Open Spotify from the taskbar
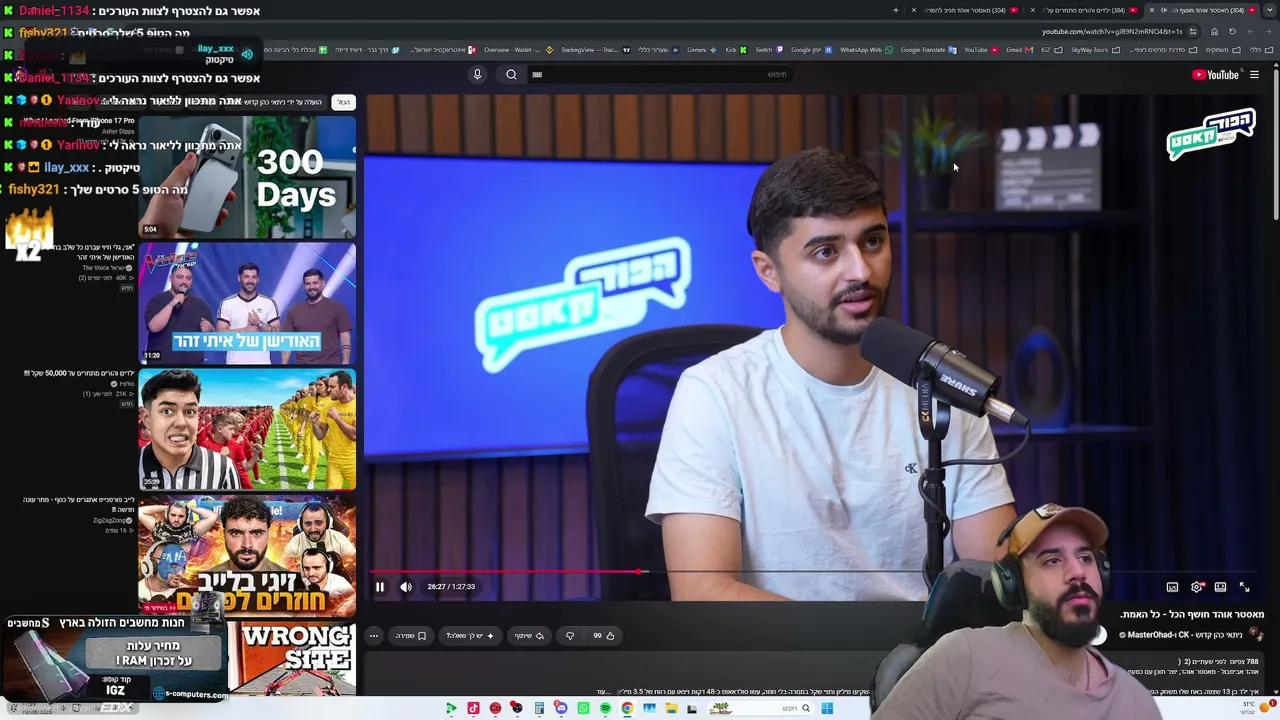 pyautogui.click(x=605, y=709)
